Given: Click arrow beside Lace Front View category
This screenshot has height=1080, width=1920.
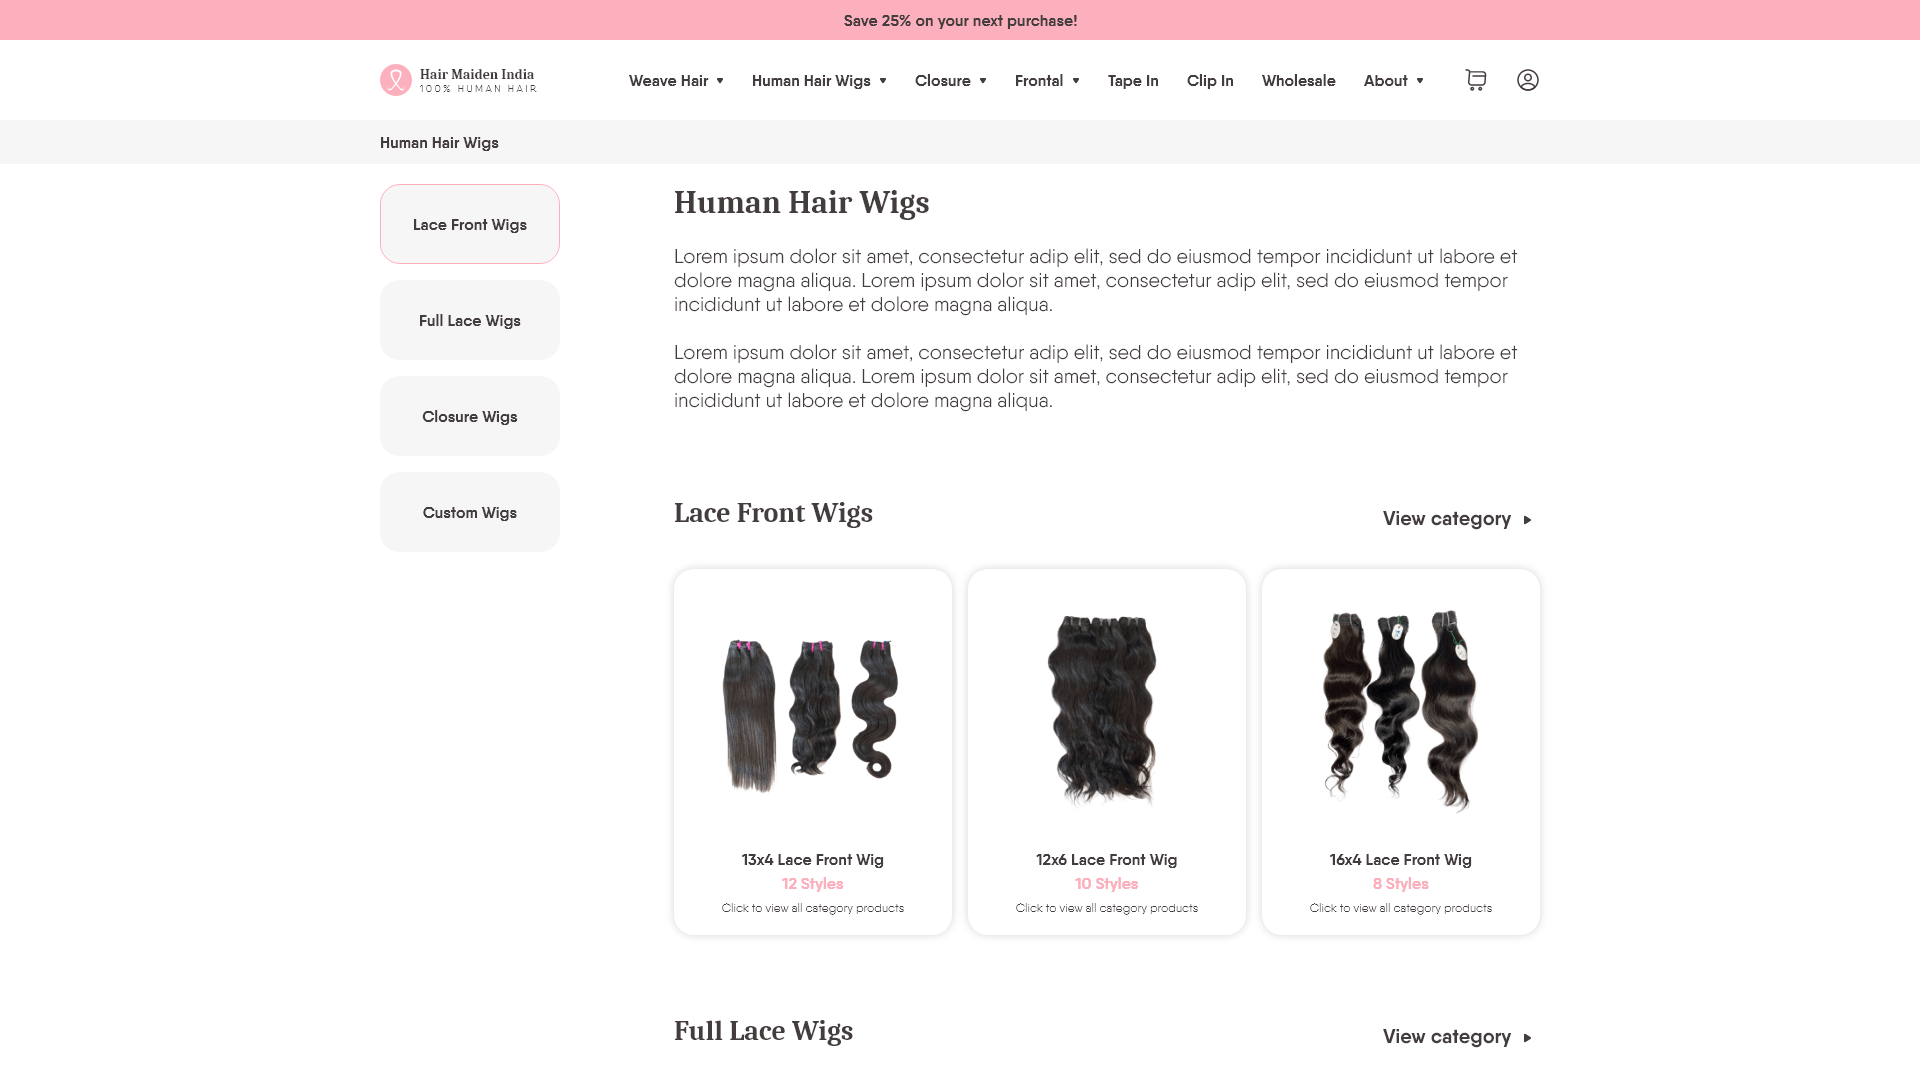Looking at the screenshot, I should pyautogui.click(x=1527, y=520).
